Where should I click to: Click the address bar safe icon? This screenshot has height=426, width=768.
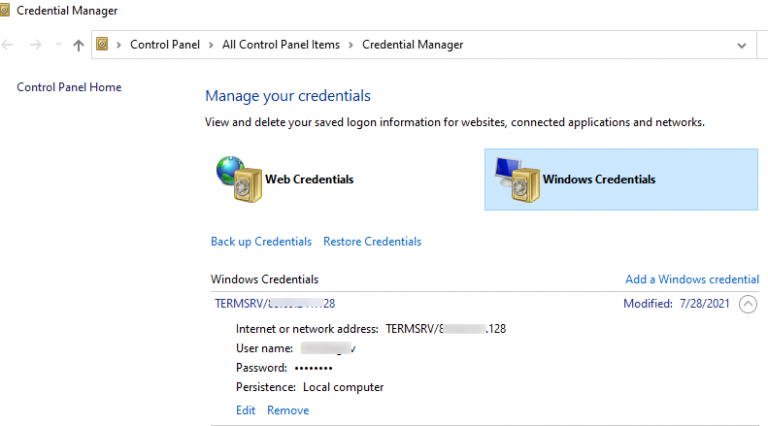tap(102, 45)
